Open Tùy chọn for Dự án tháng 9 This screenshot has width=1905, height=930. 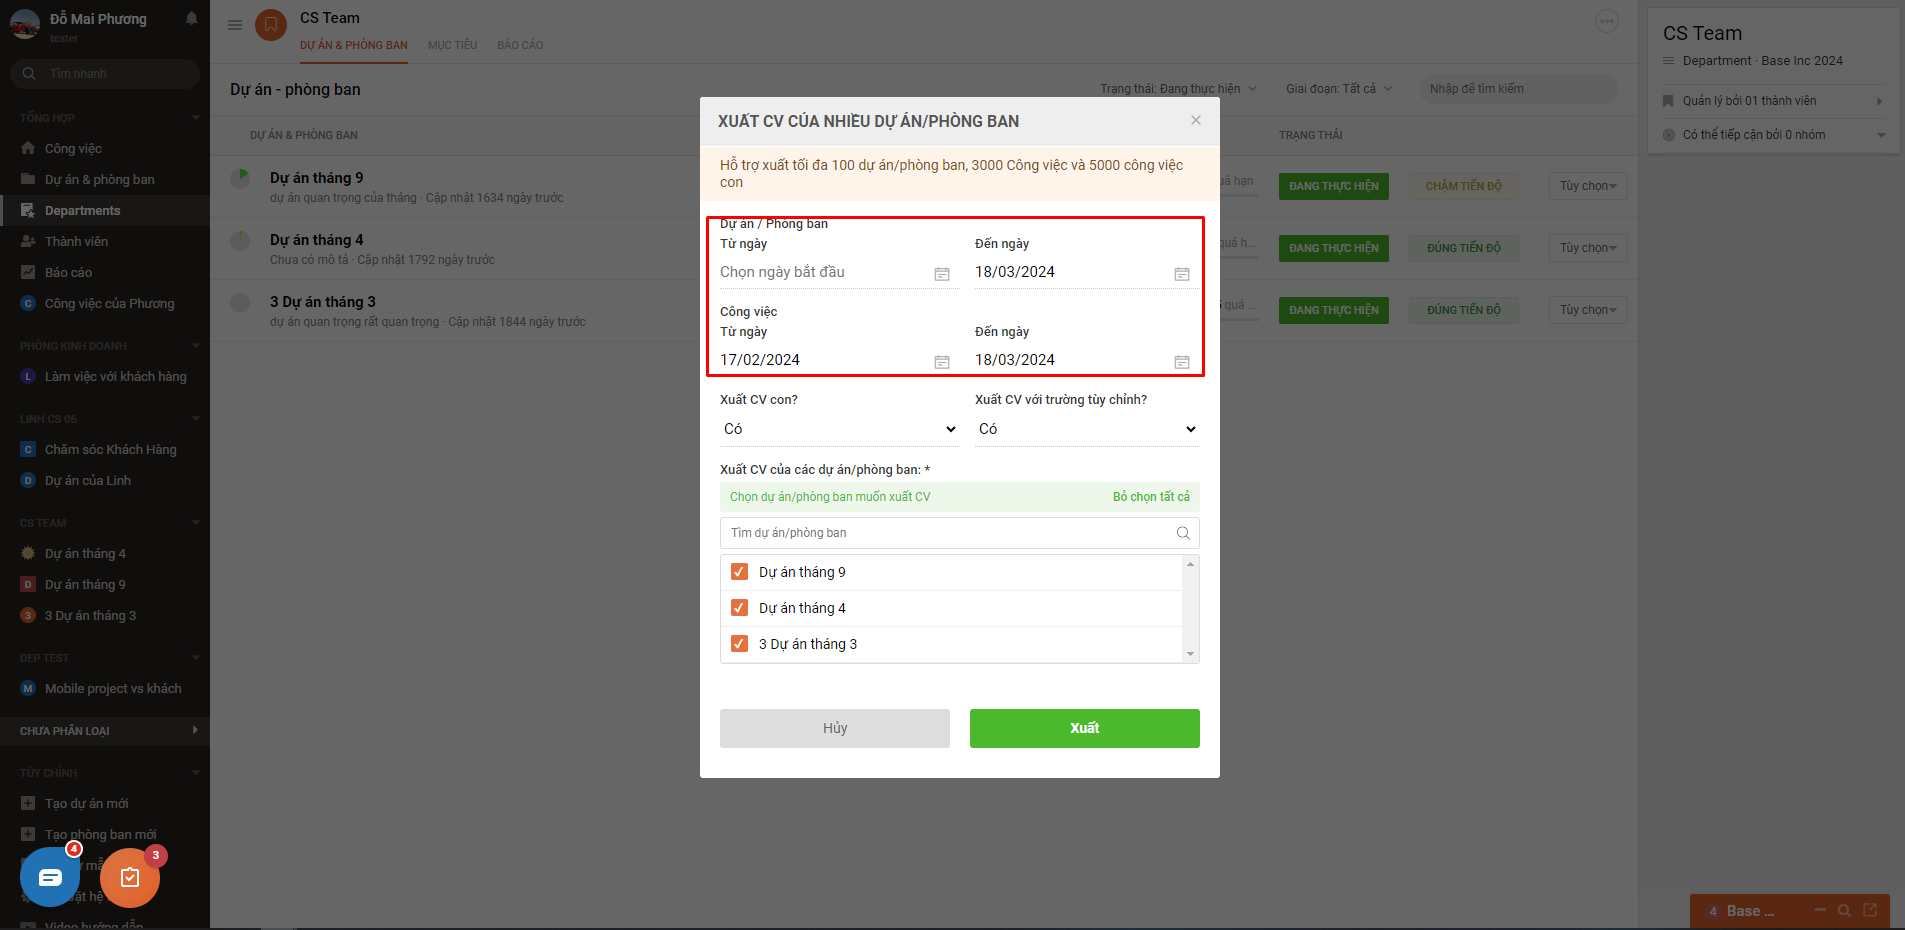tap(1588, 186)
